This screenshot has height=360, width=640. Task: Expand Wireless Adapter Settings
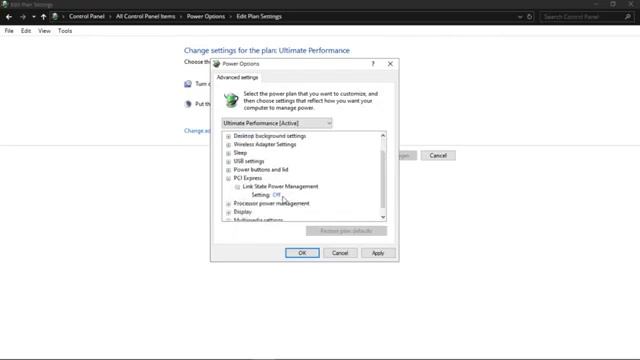pyautogui.click(x=229, y=145)
